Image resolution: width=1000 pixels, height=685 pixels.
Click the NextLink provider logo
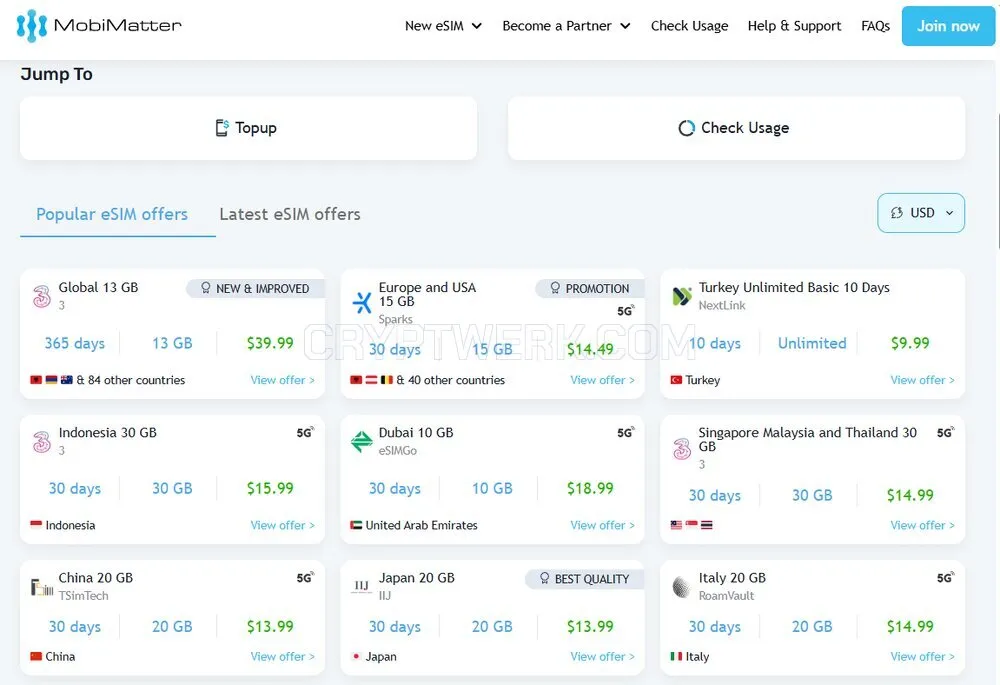(682, 296)
